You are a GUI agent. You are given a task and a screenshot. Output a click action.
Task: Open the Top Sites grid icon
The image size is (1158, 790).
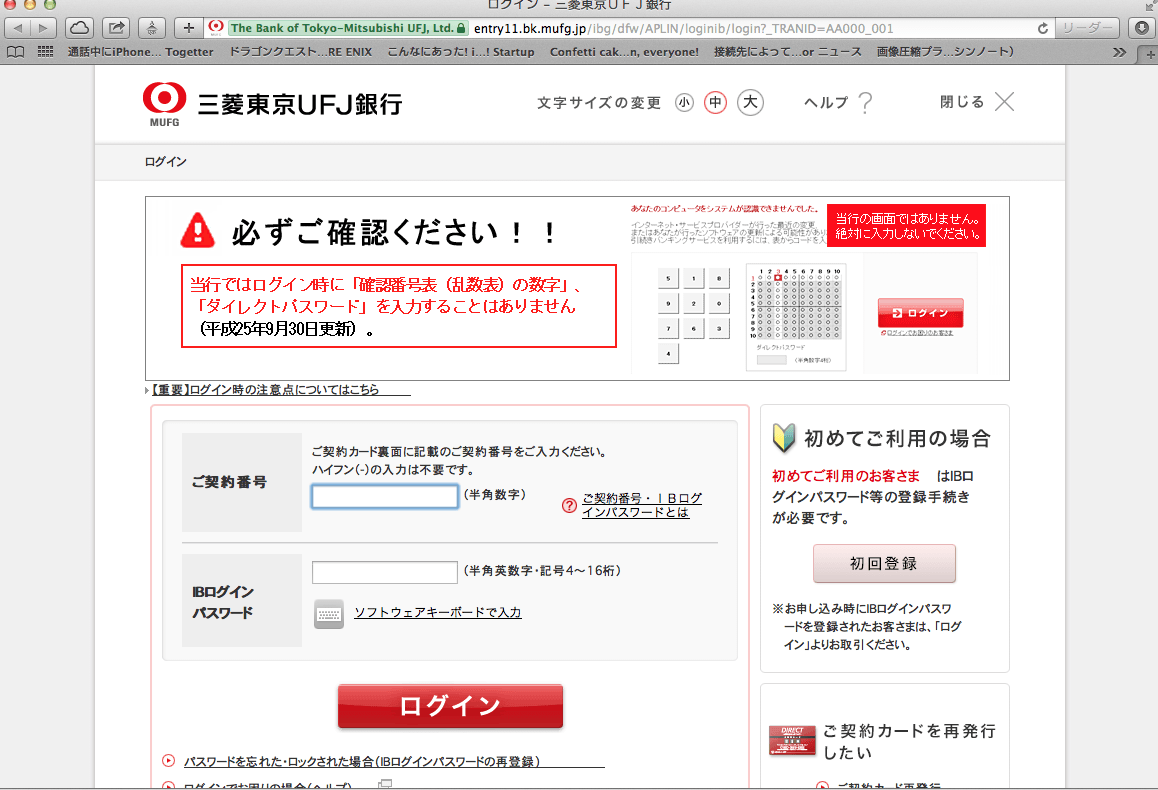click(45, 51)
